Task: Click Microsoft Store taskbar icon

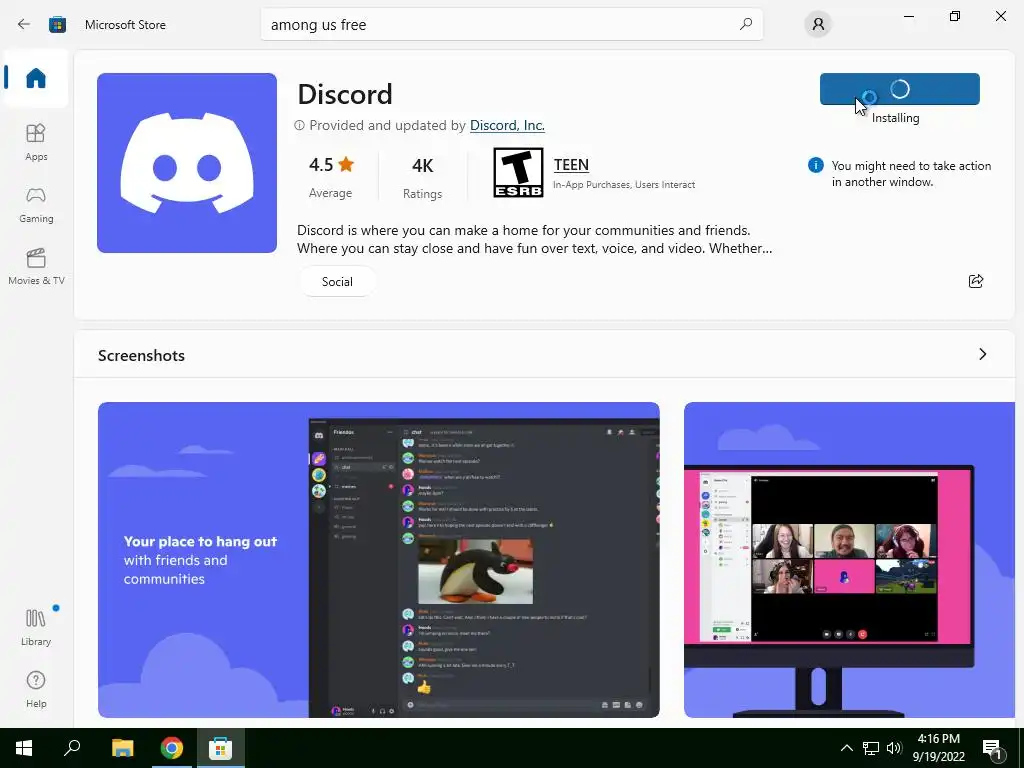Action: [221, 748]
